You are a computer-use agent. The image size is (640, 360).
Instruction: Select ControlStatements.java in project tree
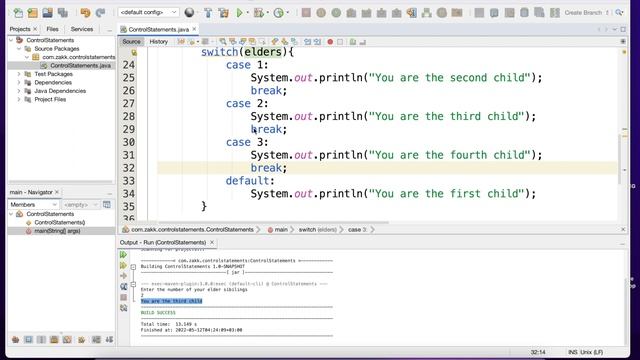pyautogui.click(x=80, y=66)
